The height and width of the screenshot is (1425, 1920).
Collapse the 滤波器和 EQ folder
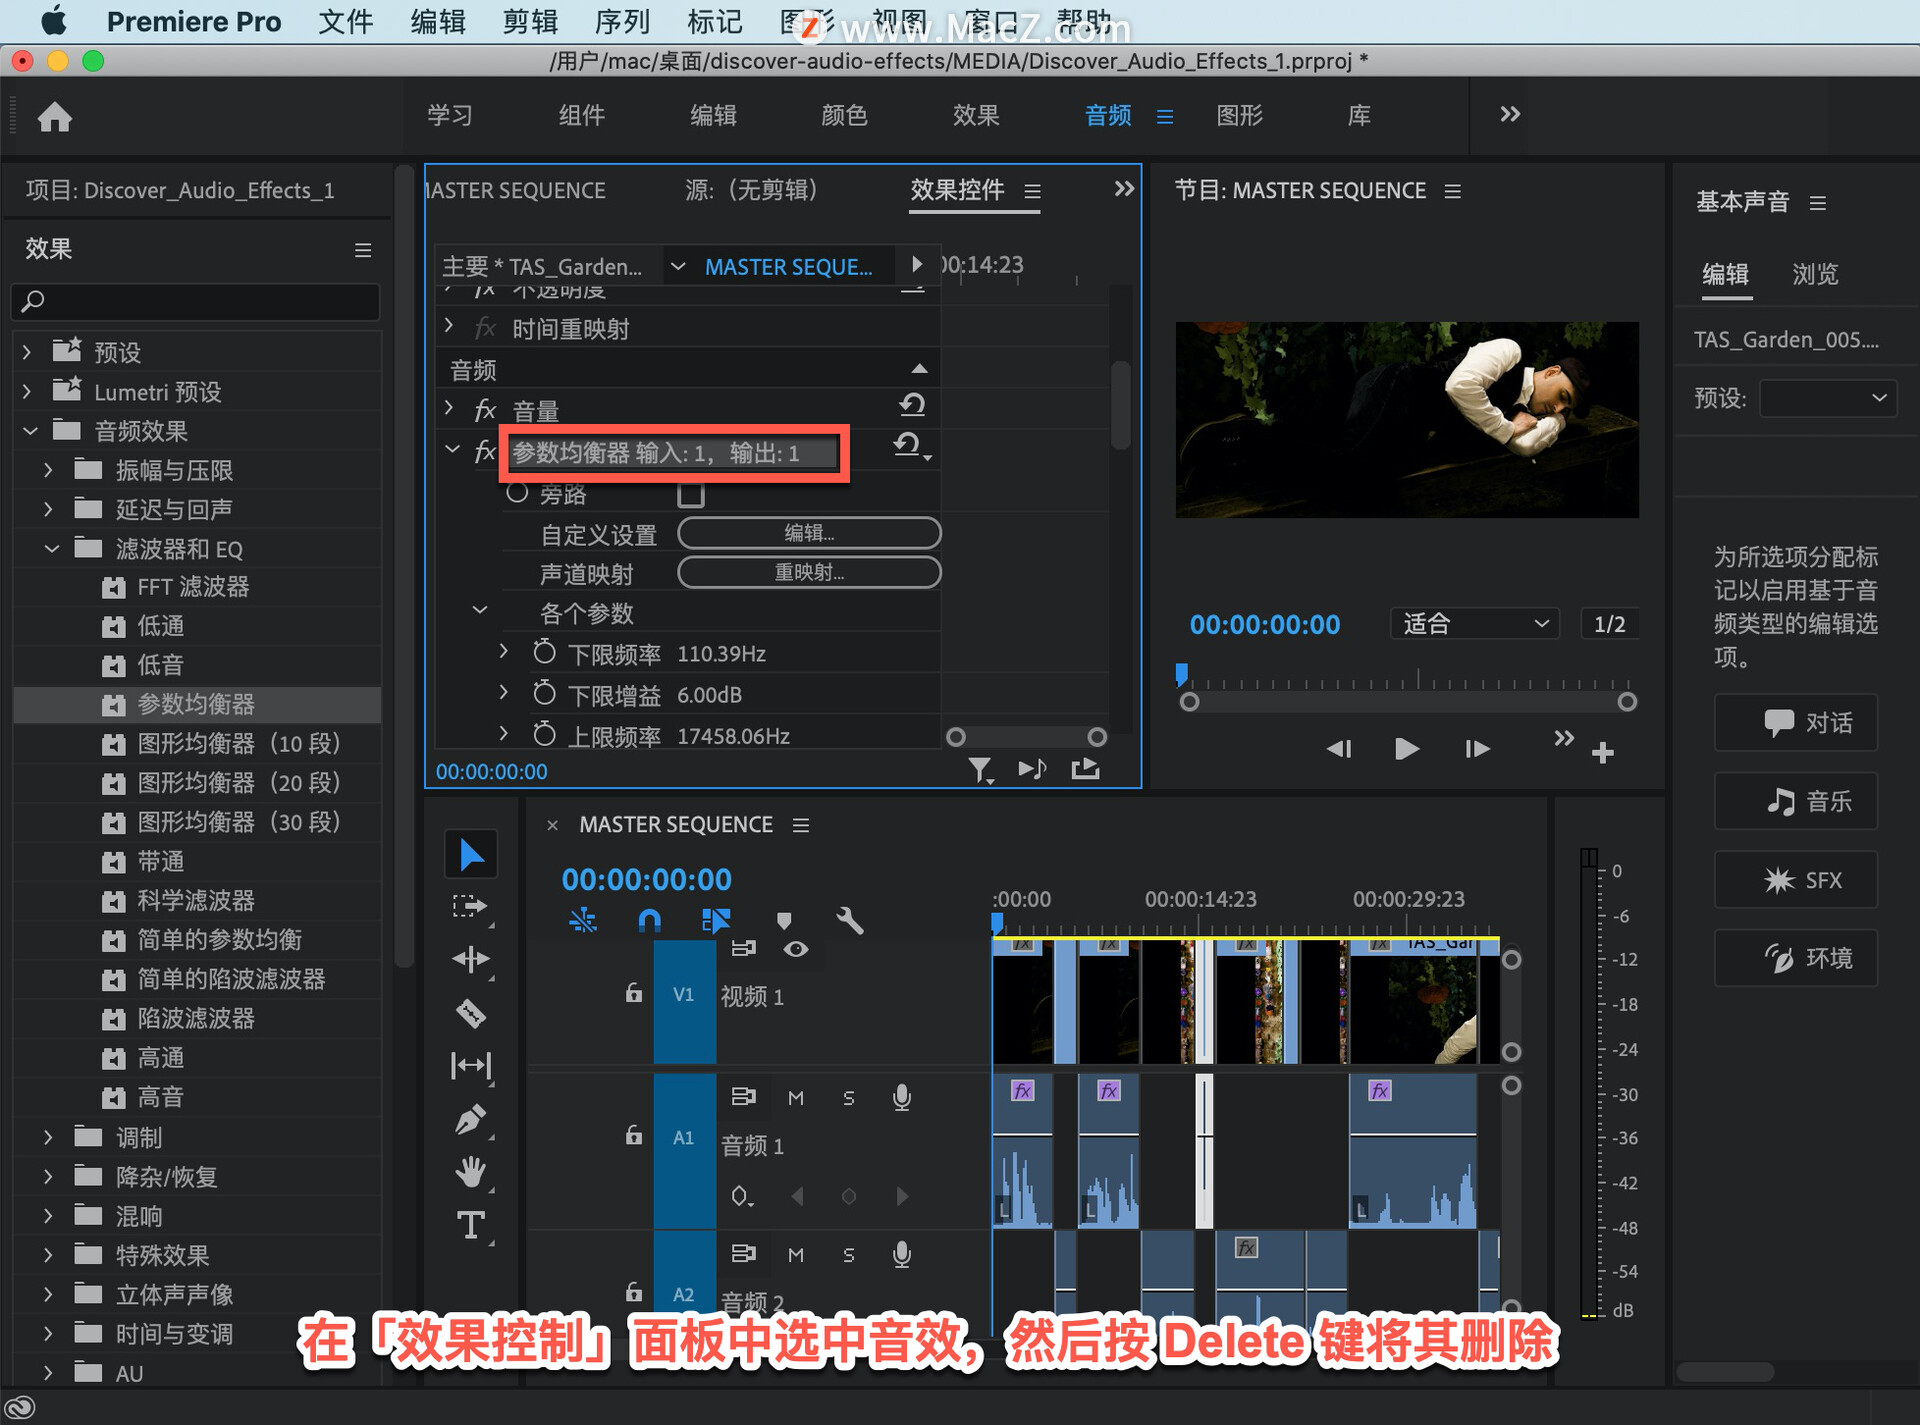pos(52,549)
